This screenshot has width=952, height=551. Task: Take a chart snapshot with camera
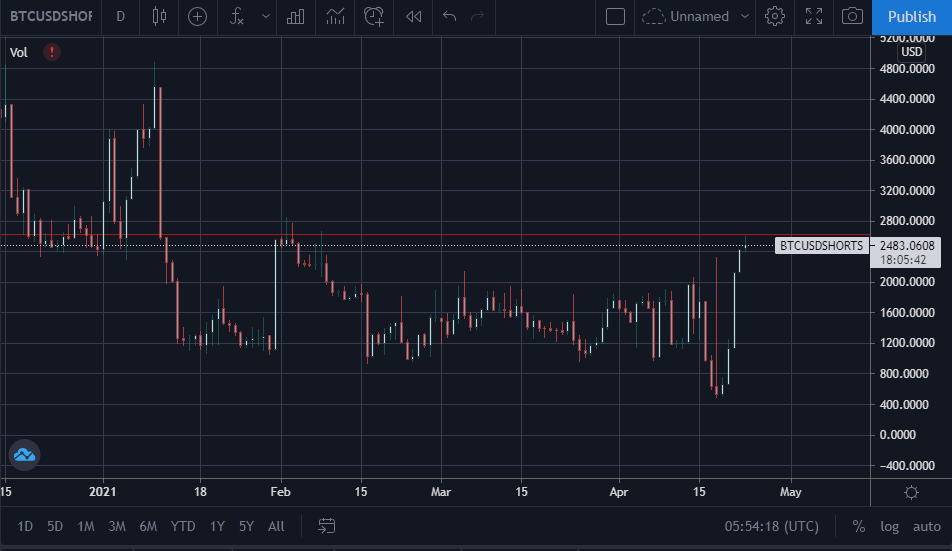pos(852,16)
